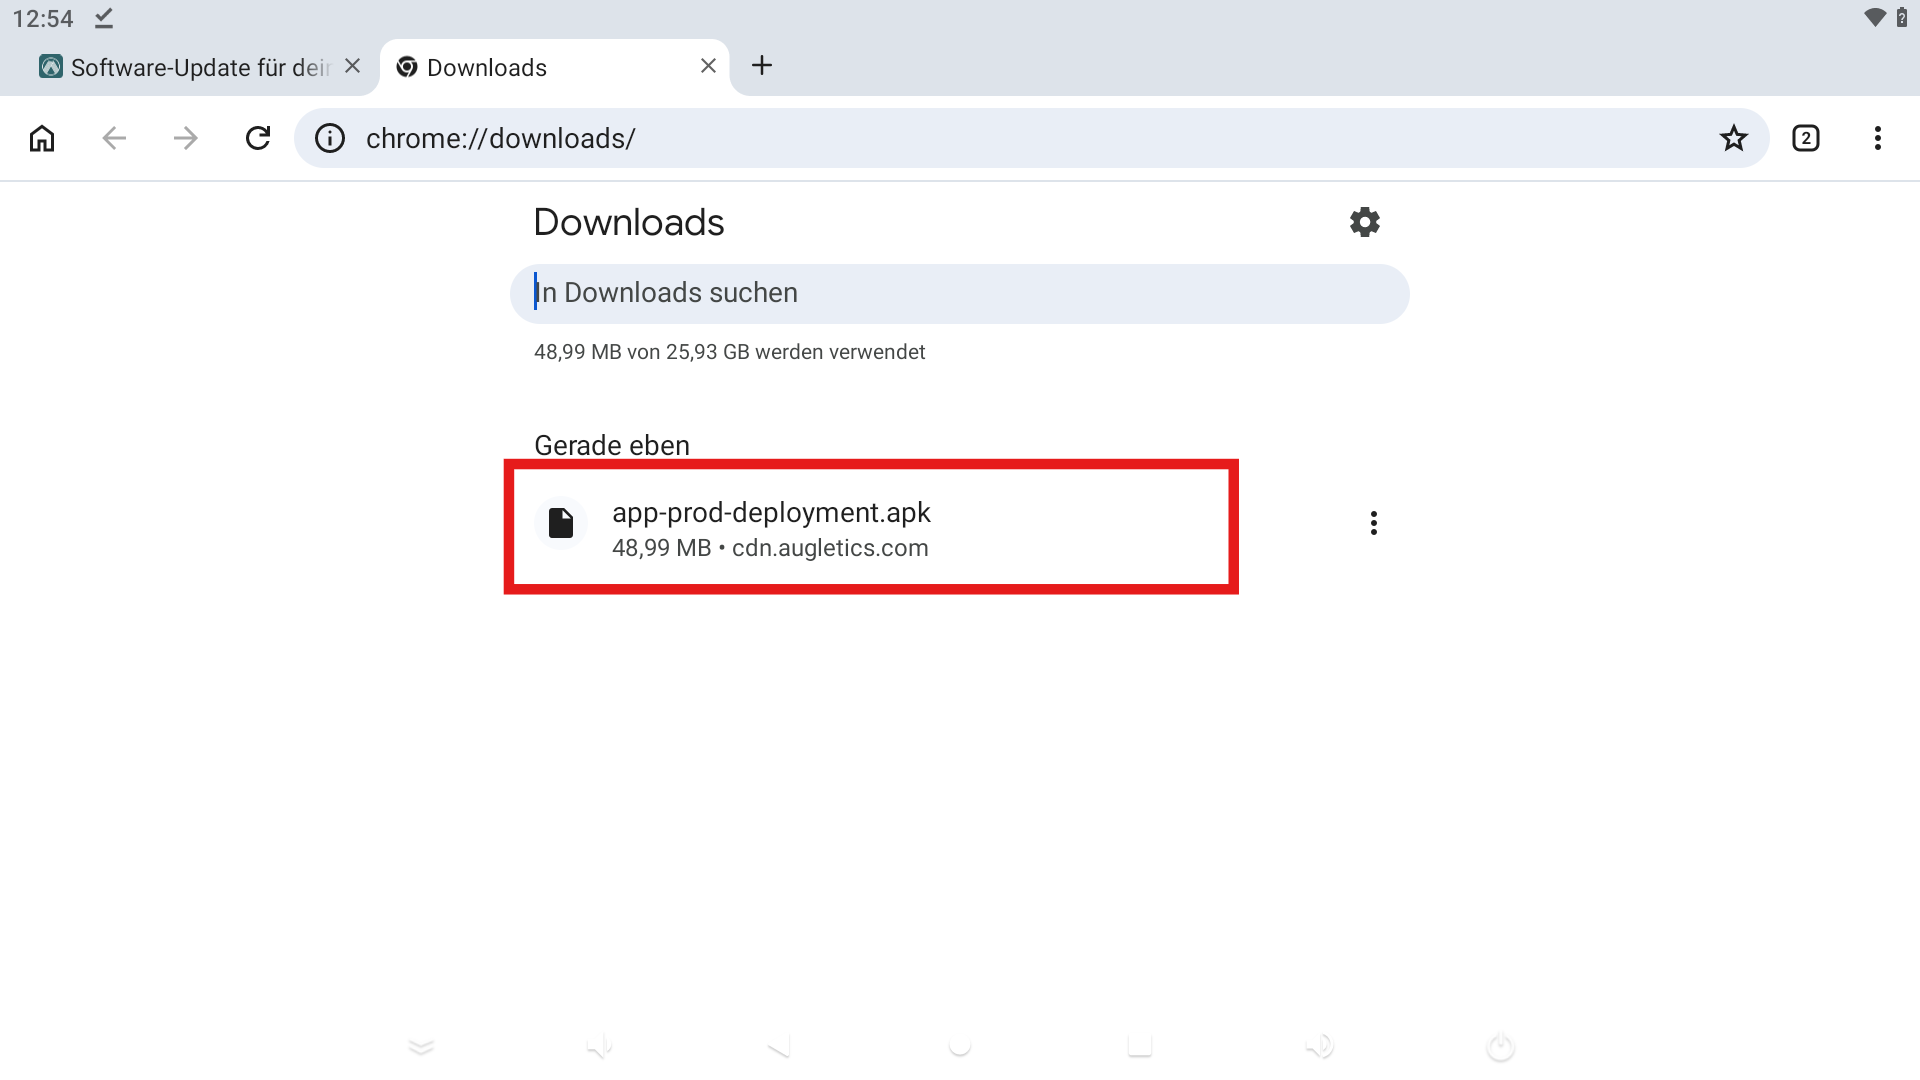The width and height of the screenshot is (1920, 1080).
Task: Open a new tab with the plus button
Action: [x=762, y=66]
